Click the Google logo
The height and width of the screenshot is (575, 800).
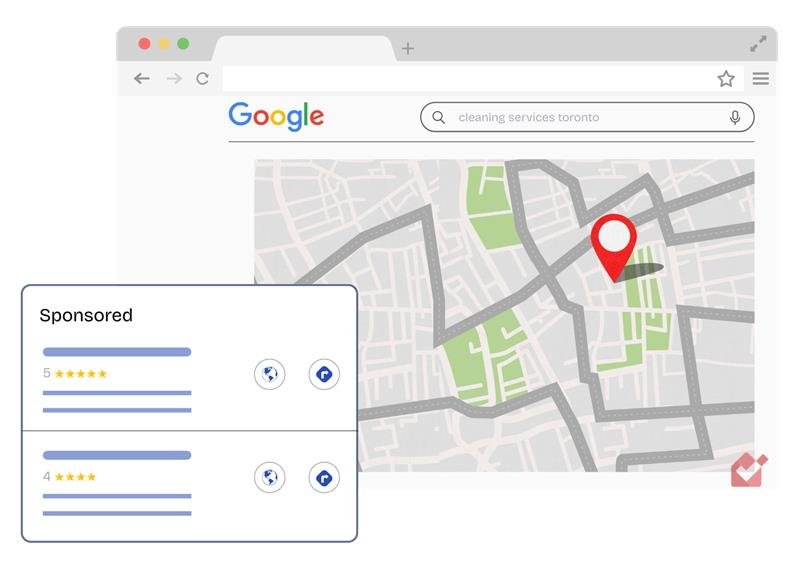tap(276, 116)
